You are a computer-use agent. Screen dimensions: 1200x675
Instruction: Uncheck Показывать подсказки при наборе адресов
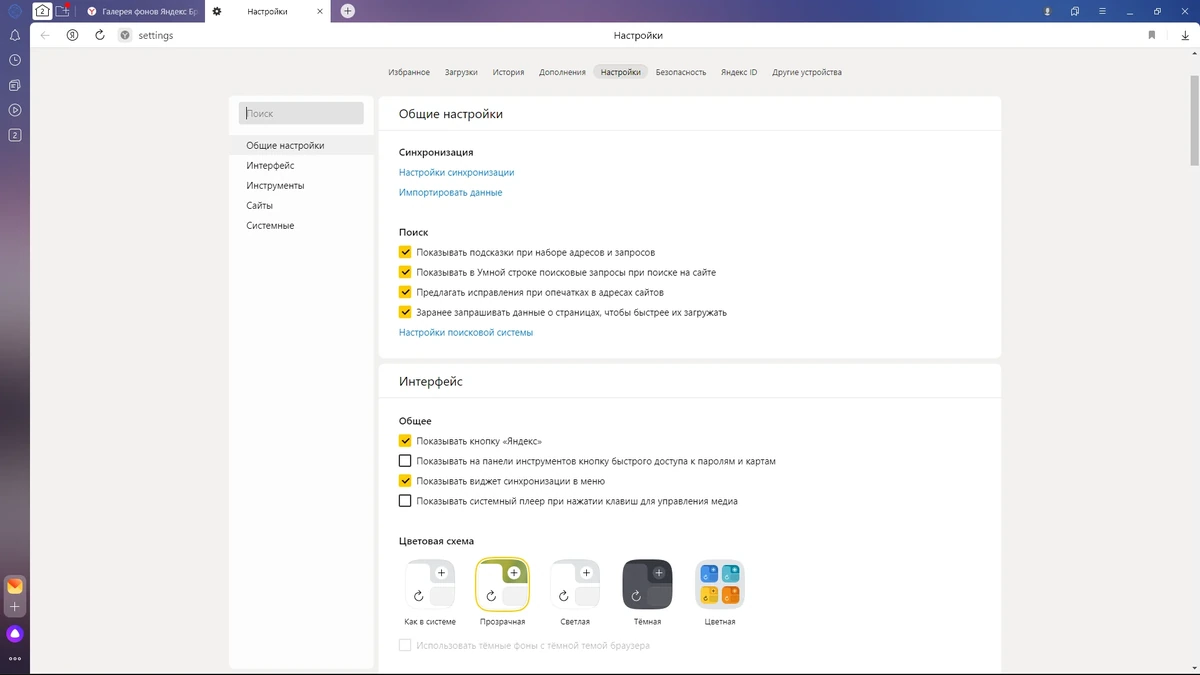point(405,252)
